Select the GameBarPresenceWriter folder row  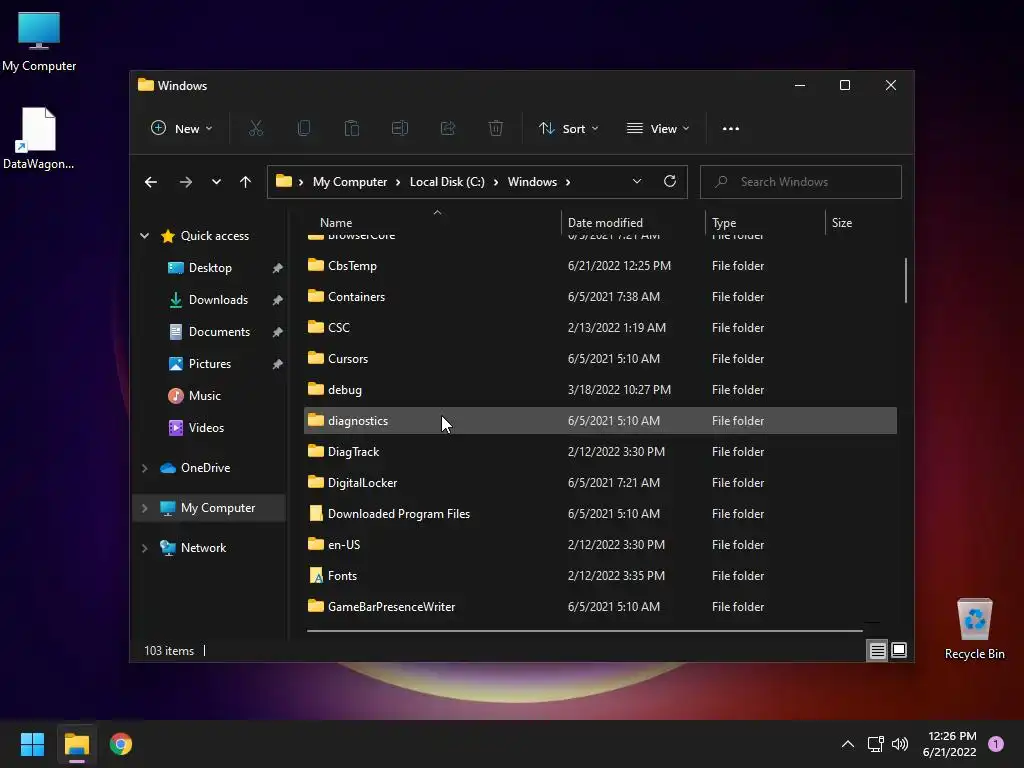(600, 607)
